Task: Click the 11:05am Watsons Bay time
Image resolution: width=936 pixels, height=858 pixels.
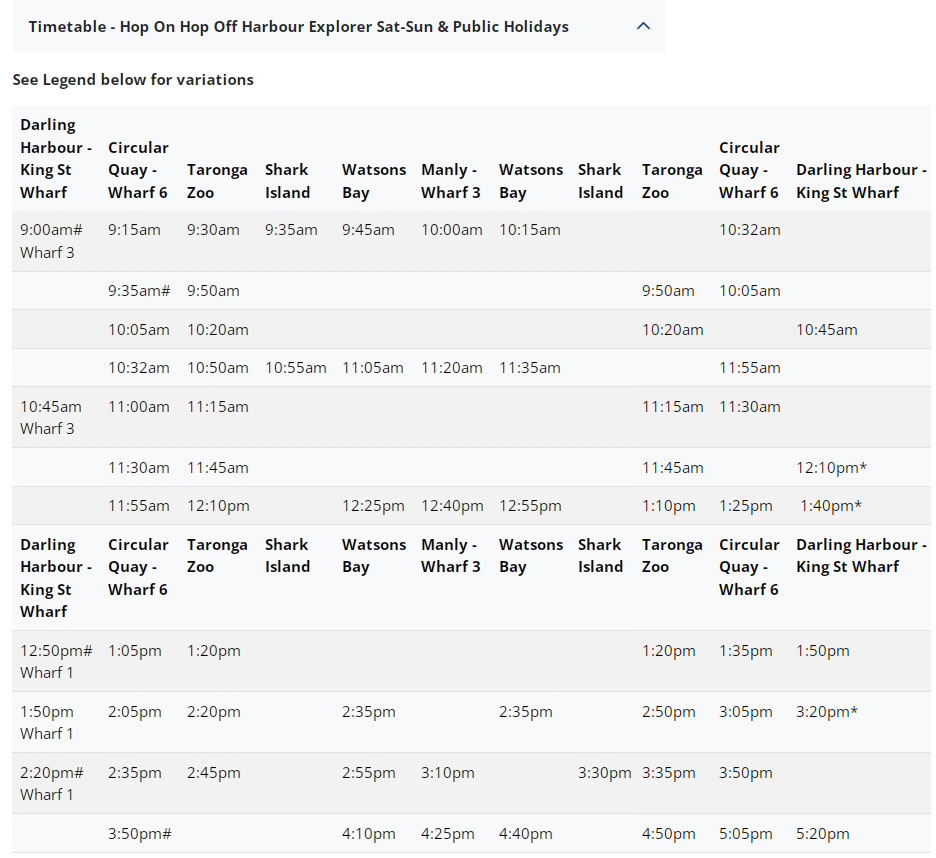Action: [372, 368]
